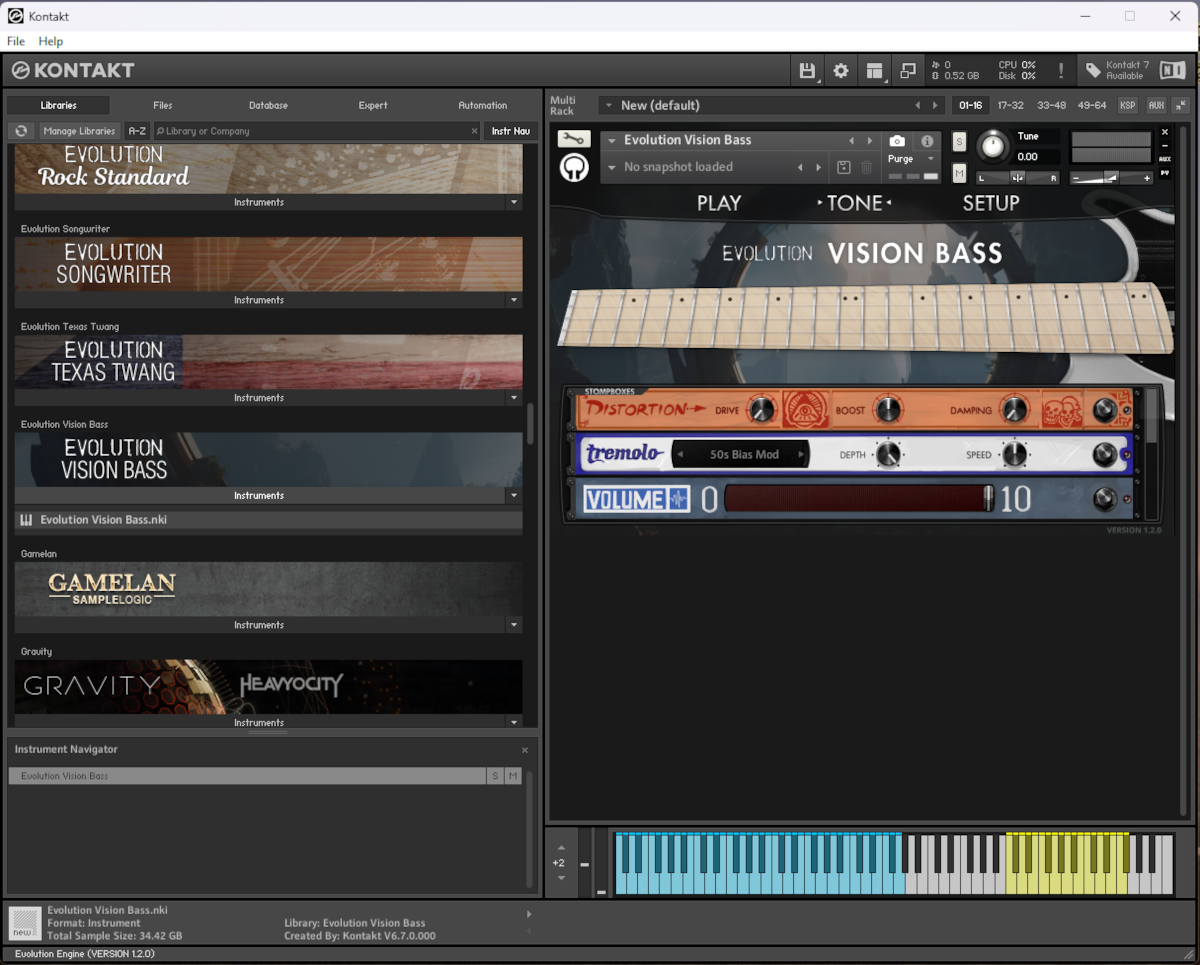Click the skulls emblem on the Distortion pedal

(1061, 410)
